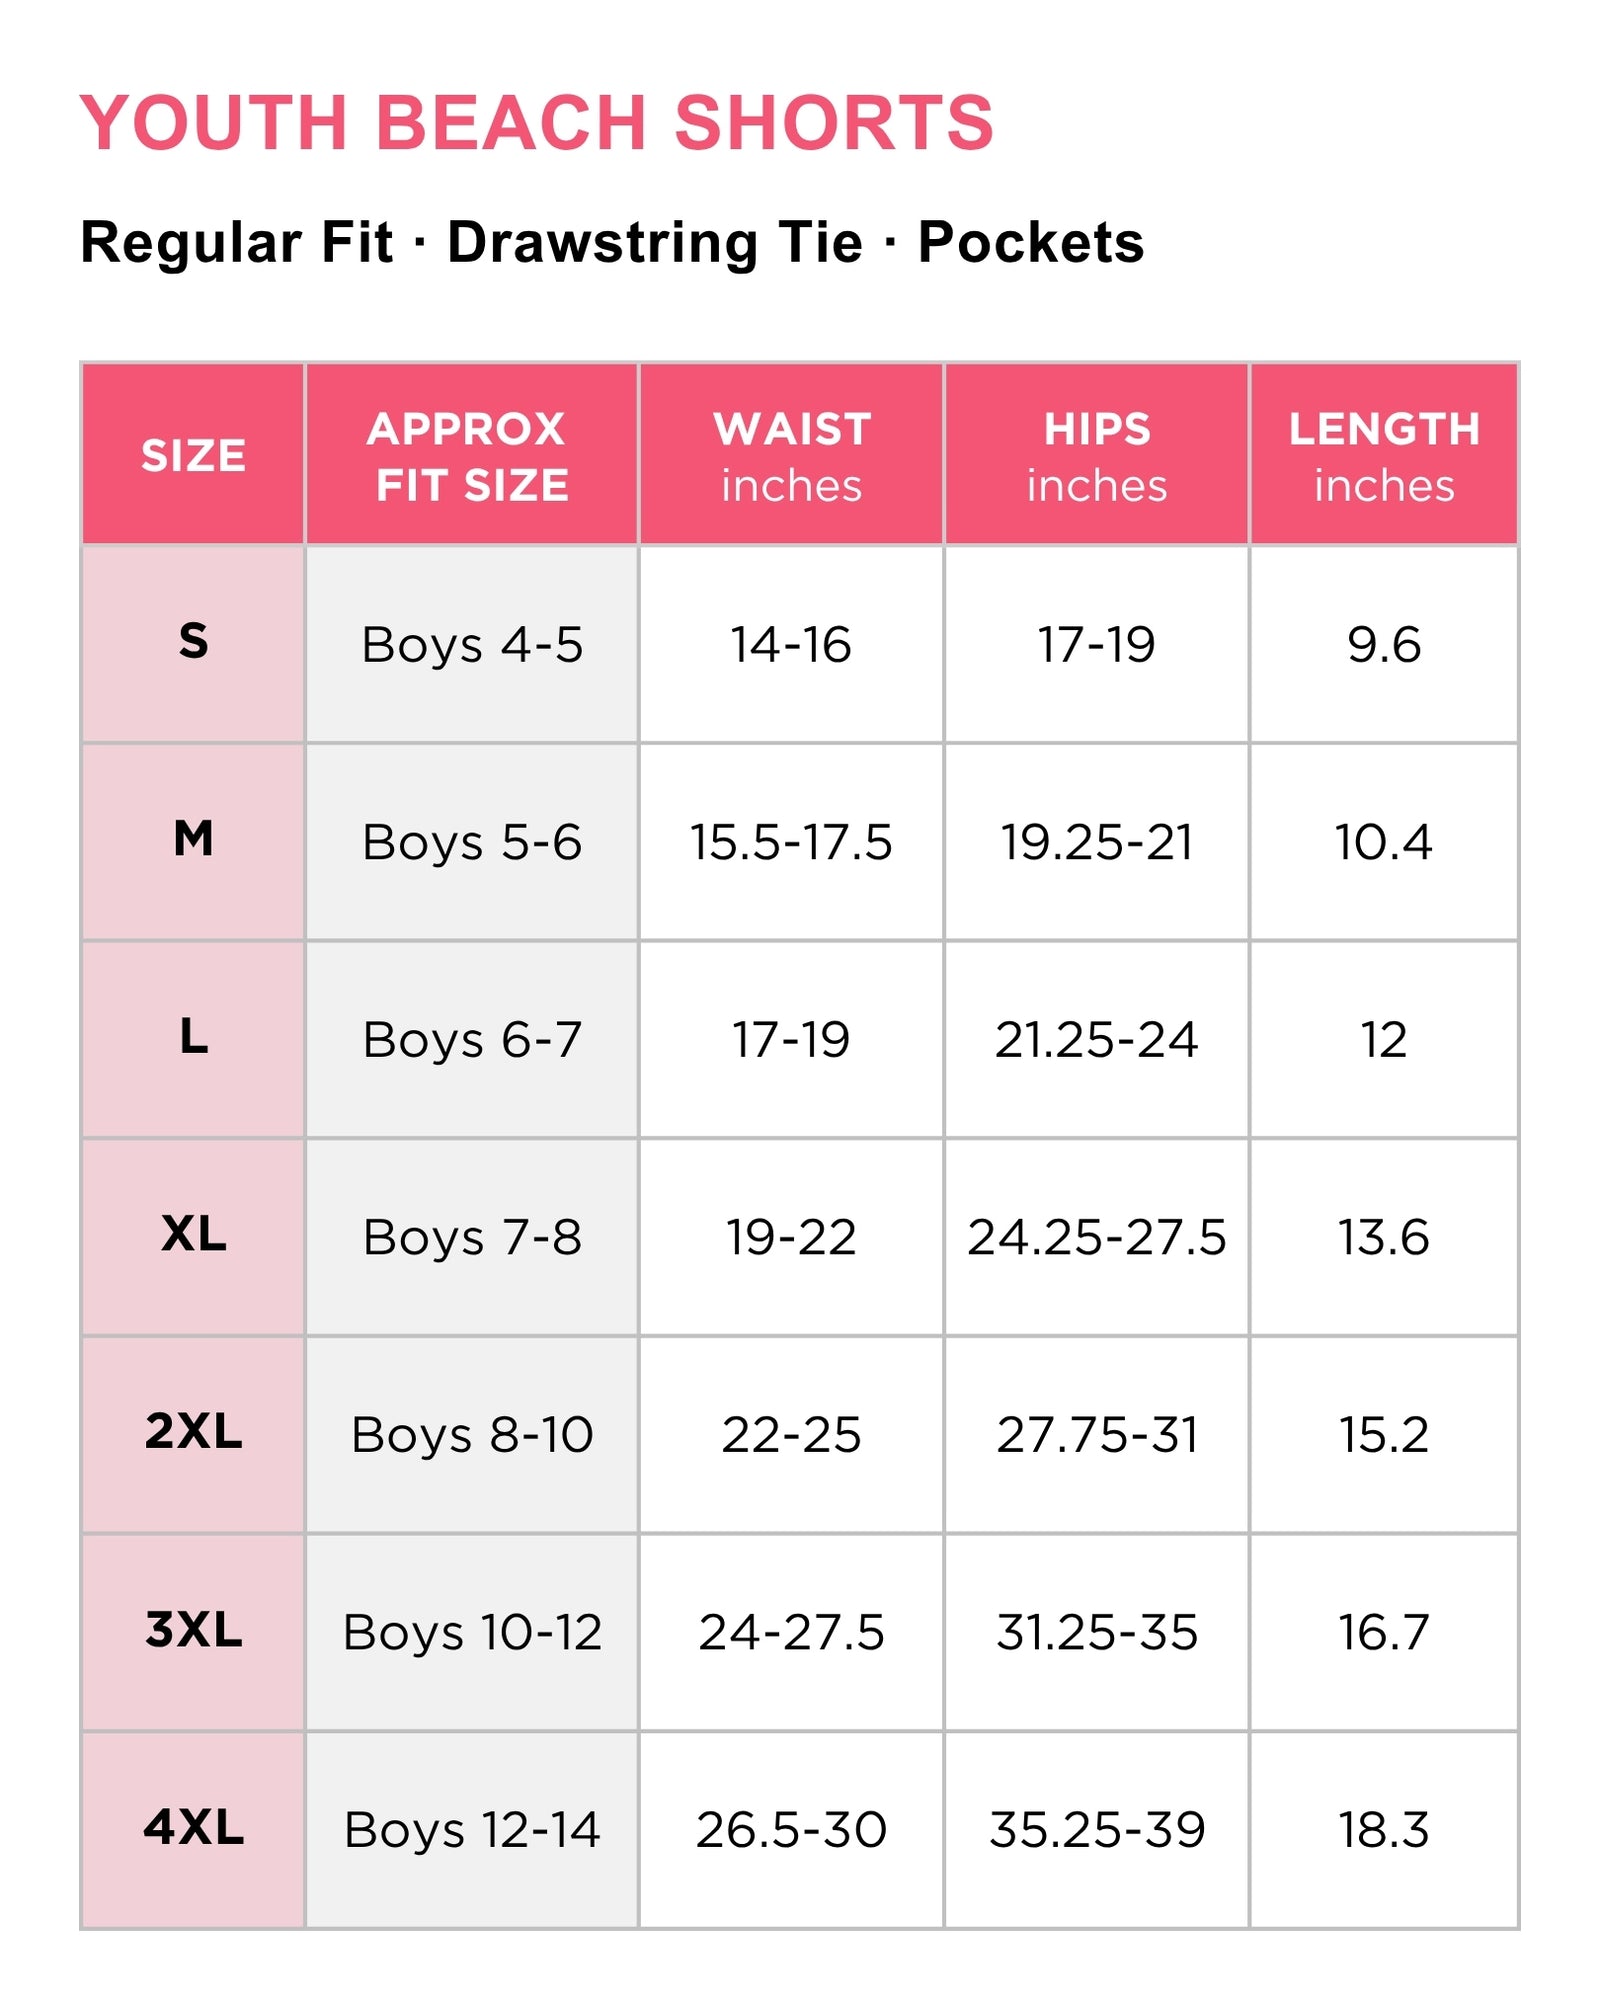Click the APPROX FIT SIZE header

[x=472, y=455]
